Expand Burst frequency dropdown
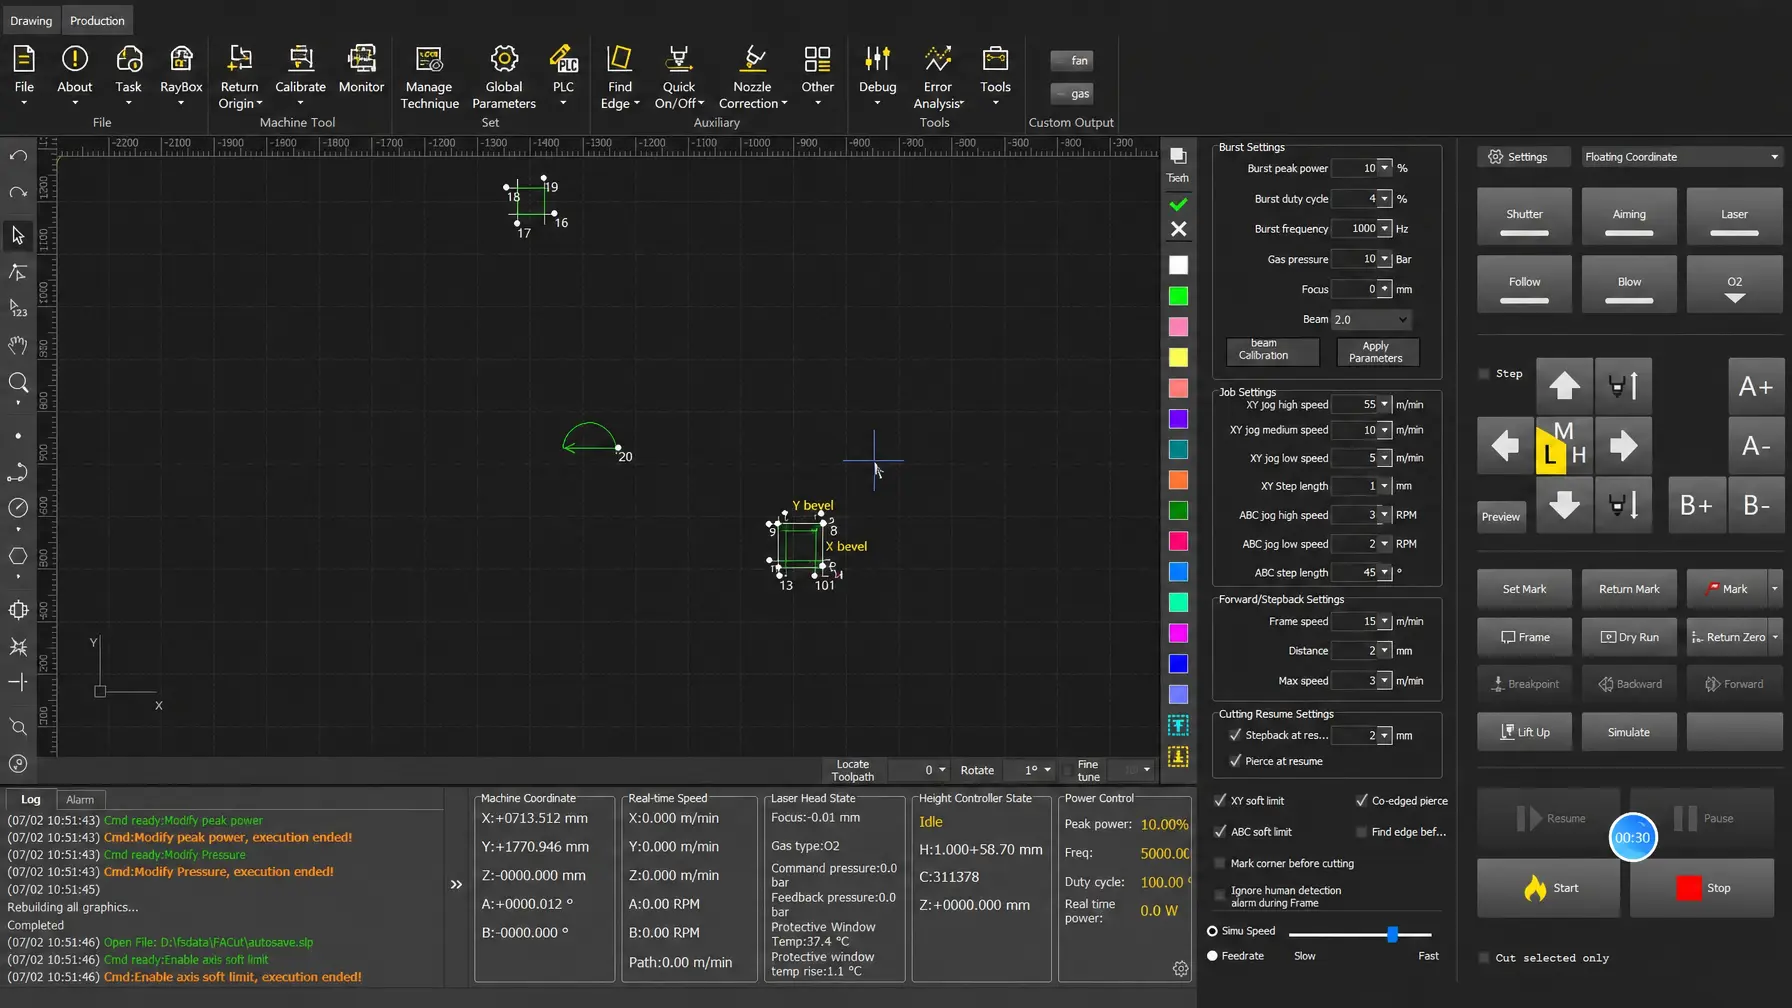1792x1008 pixels. click(1385, 228)
